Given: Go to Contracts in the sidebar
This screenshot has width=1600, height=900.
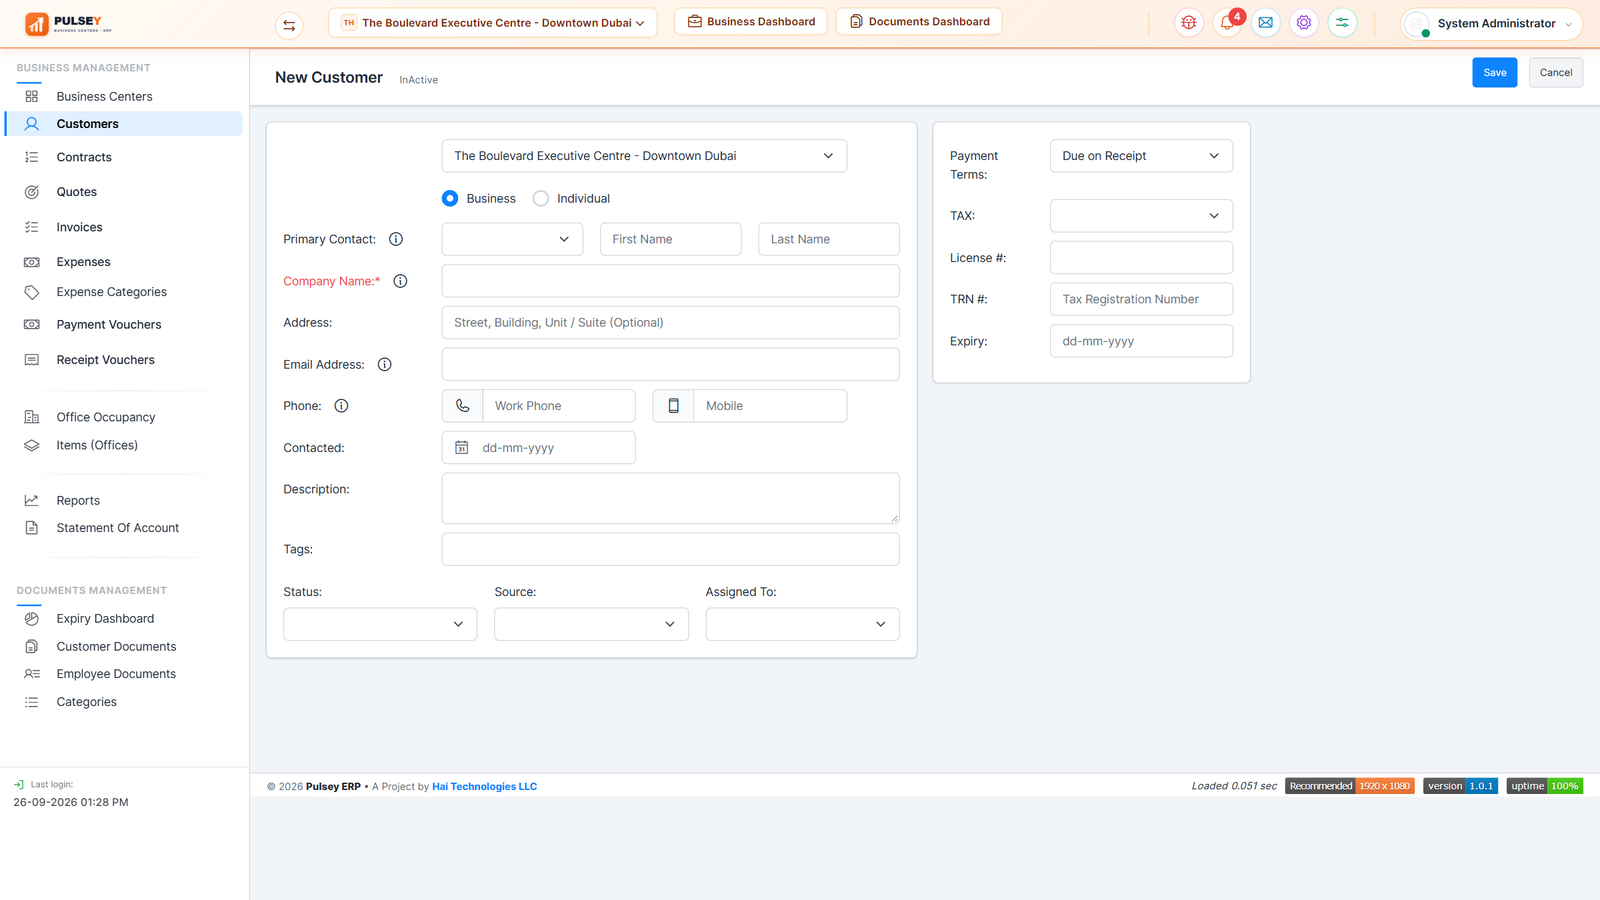Looking at the screenshot, I should tap(84, 157).
